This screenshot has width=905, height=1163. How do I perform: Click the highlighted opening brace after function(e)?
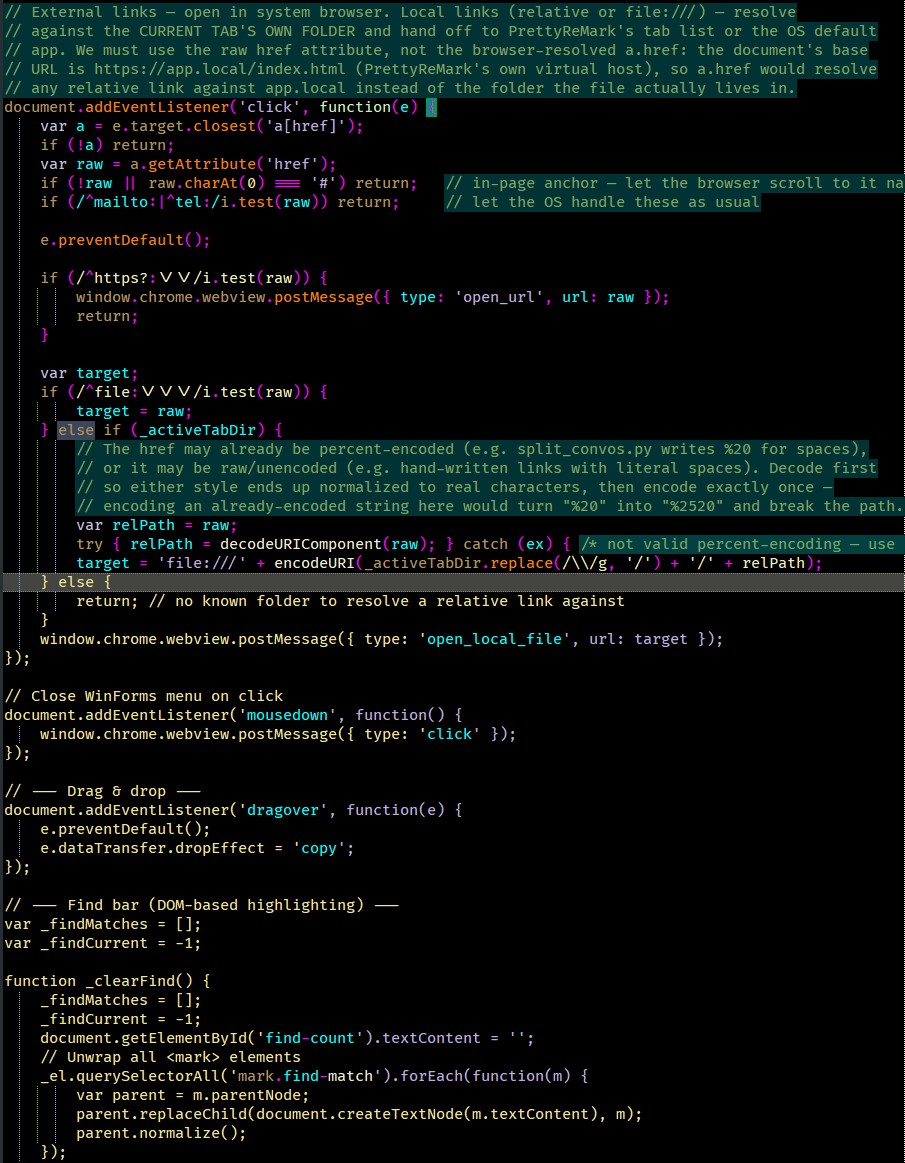(x=432, y=107)
